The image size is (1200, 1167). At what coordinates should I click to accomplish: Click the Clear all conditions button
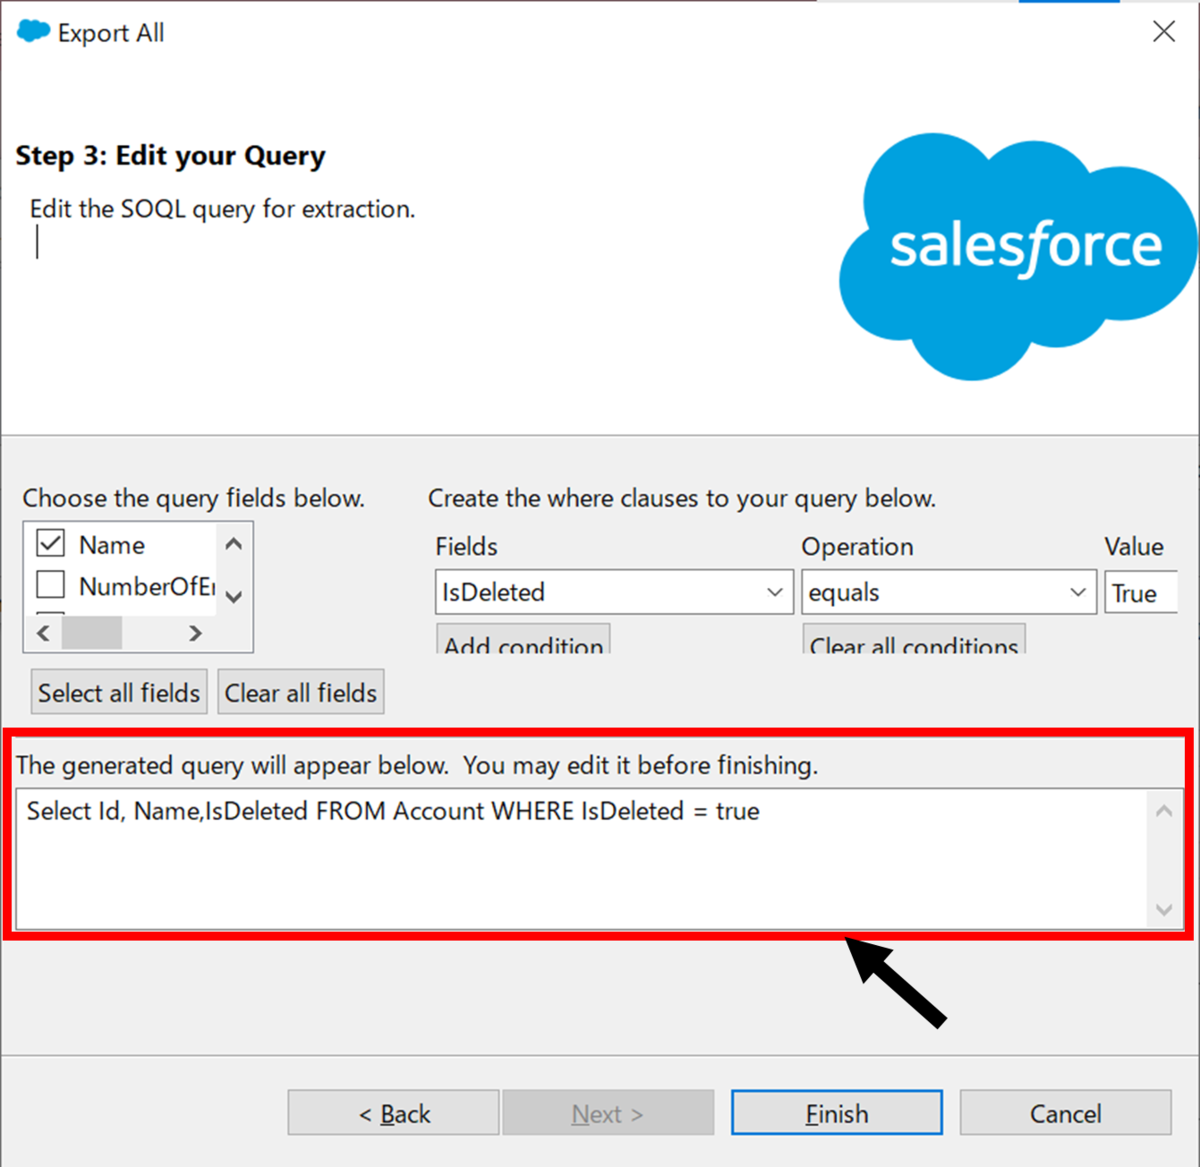point(914,640)
